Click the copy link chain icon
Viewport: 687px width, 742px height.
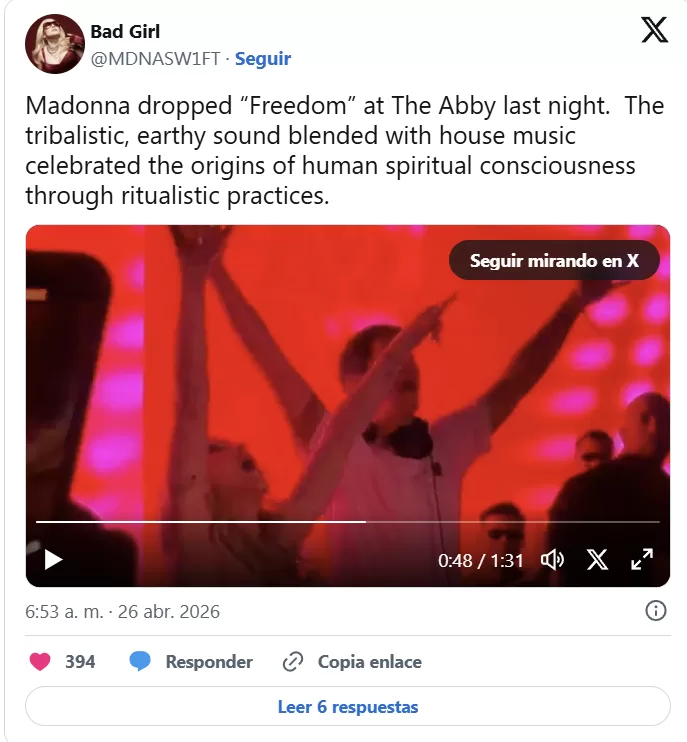point(293,662)
